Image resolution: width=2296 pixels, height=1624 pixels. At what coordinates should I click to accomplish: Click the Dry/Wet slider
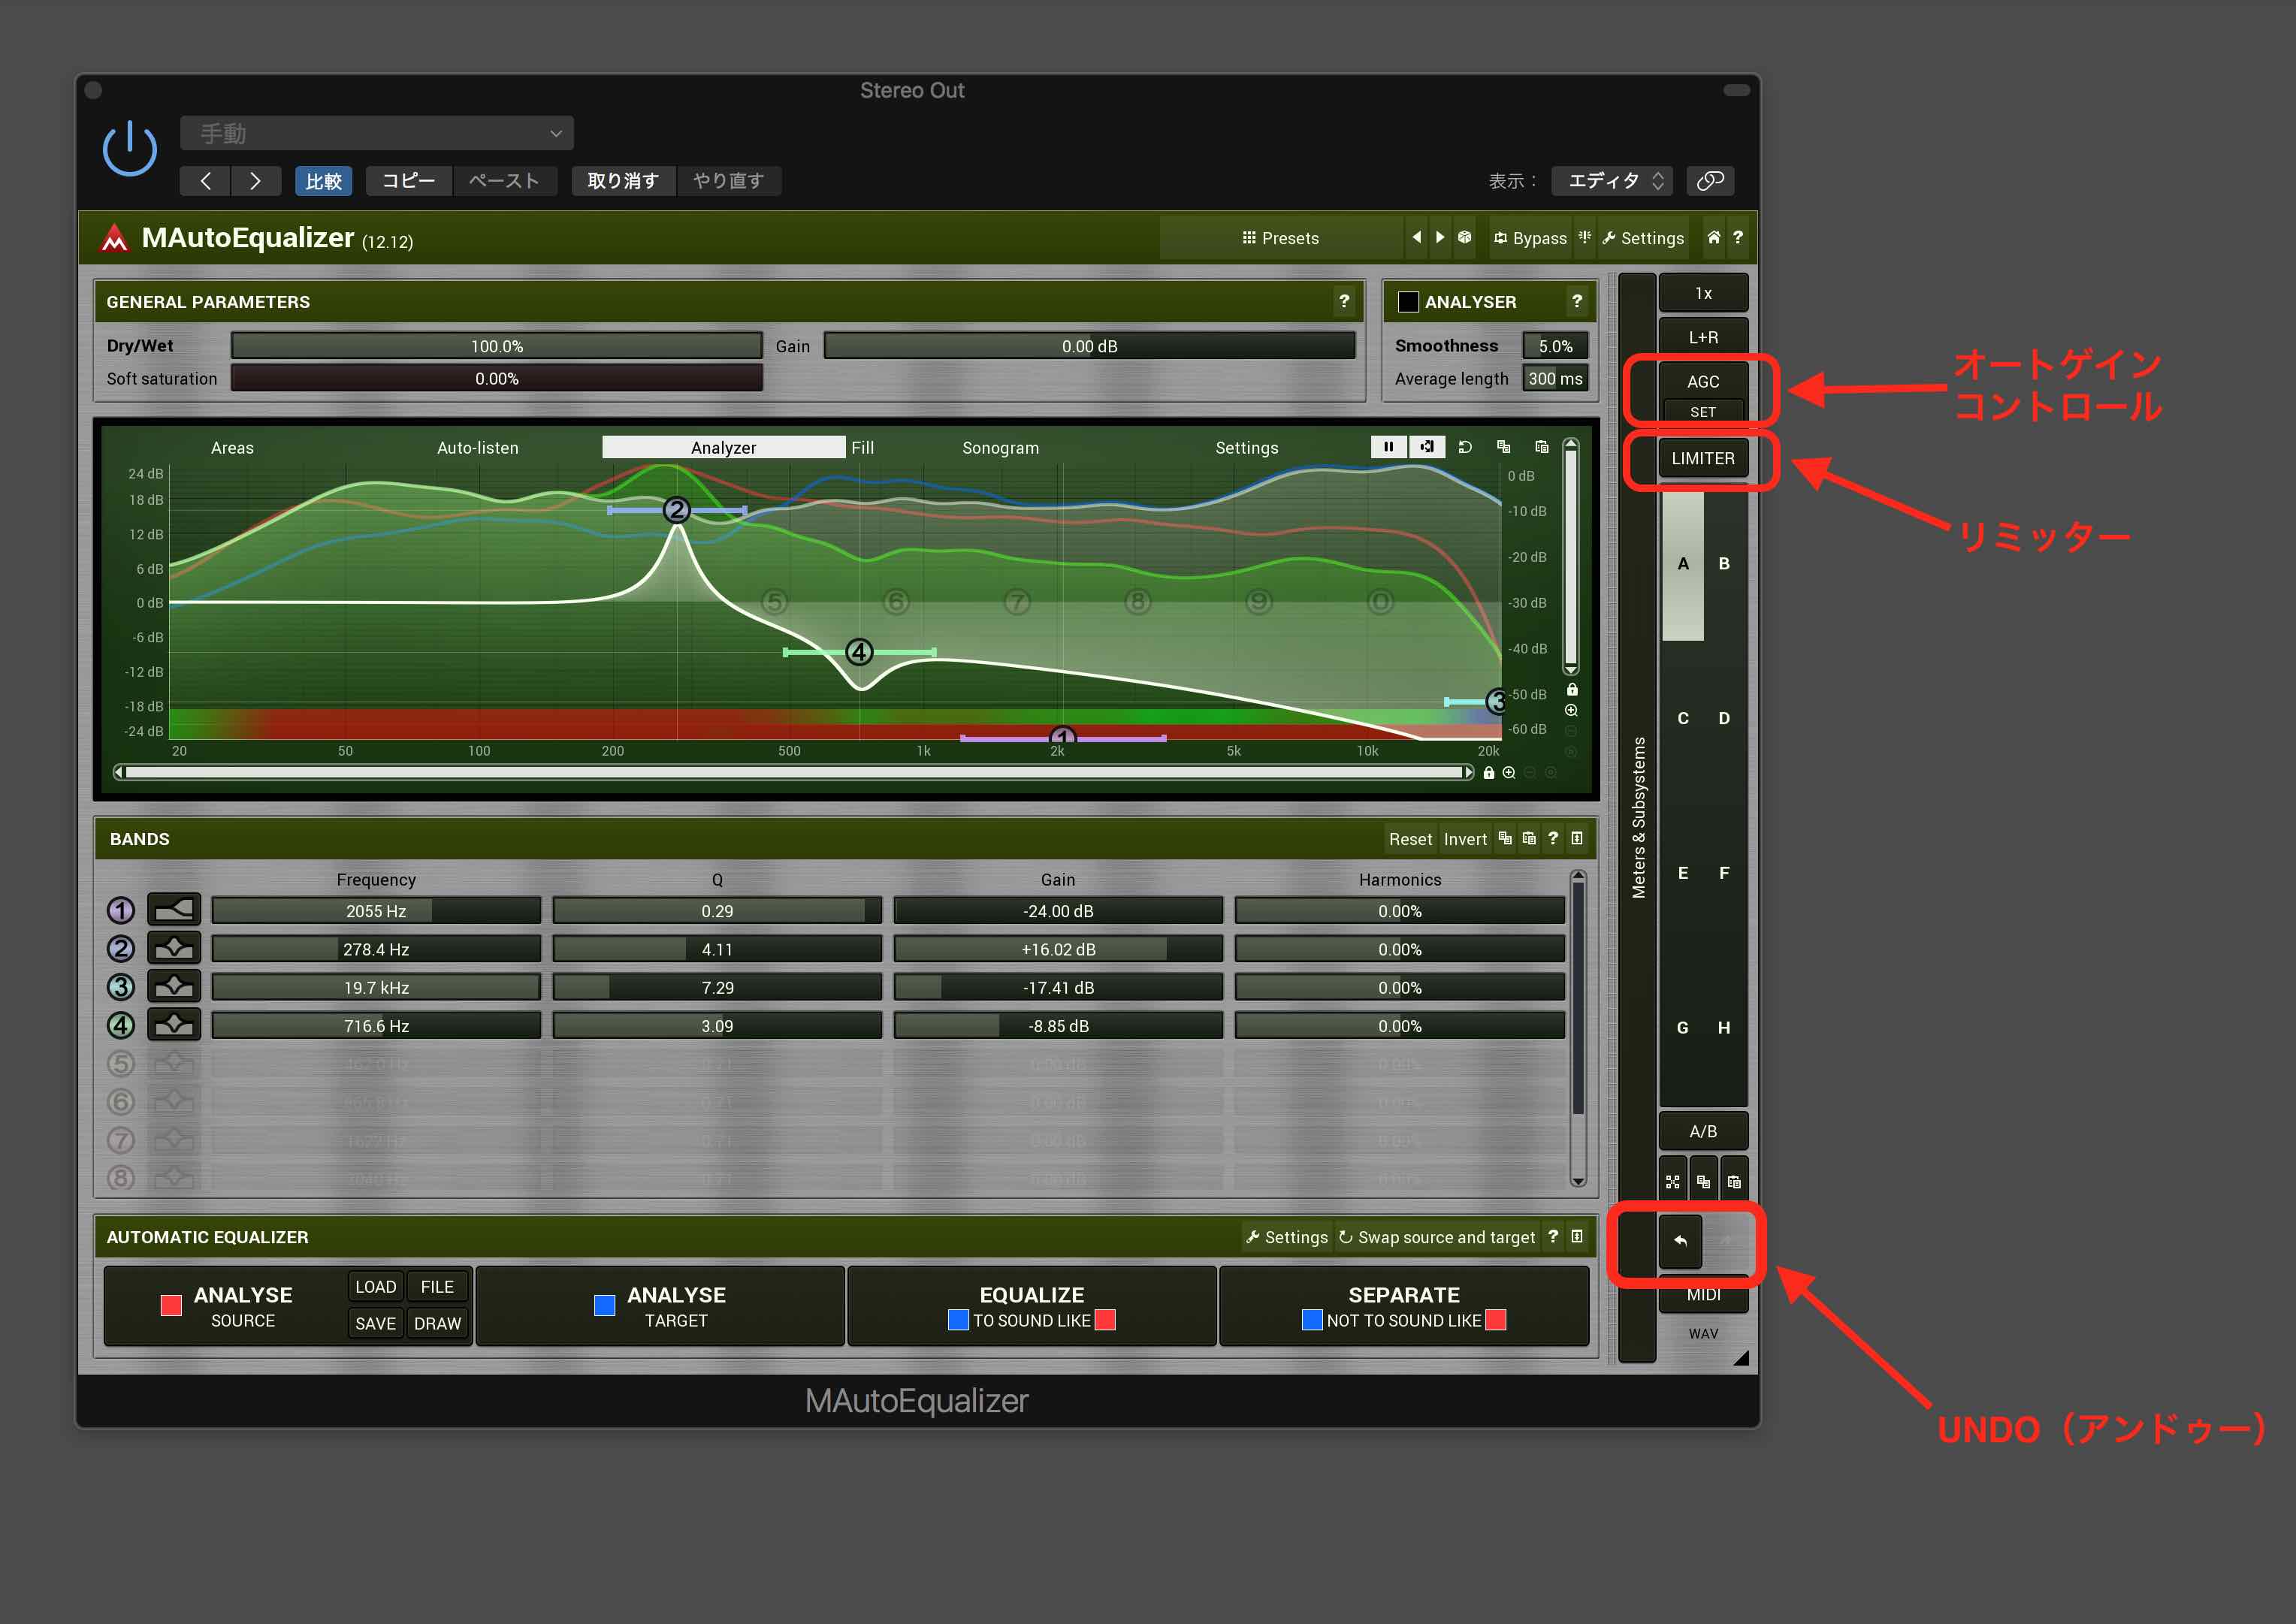tap(496, 346)
